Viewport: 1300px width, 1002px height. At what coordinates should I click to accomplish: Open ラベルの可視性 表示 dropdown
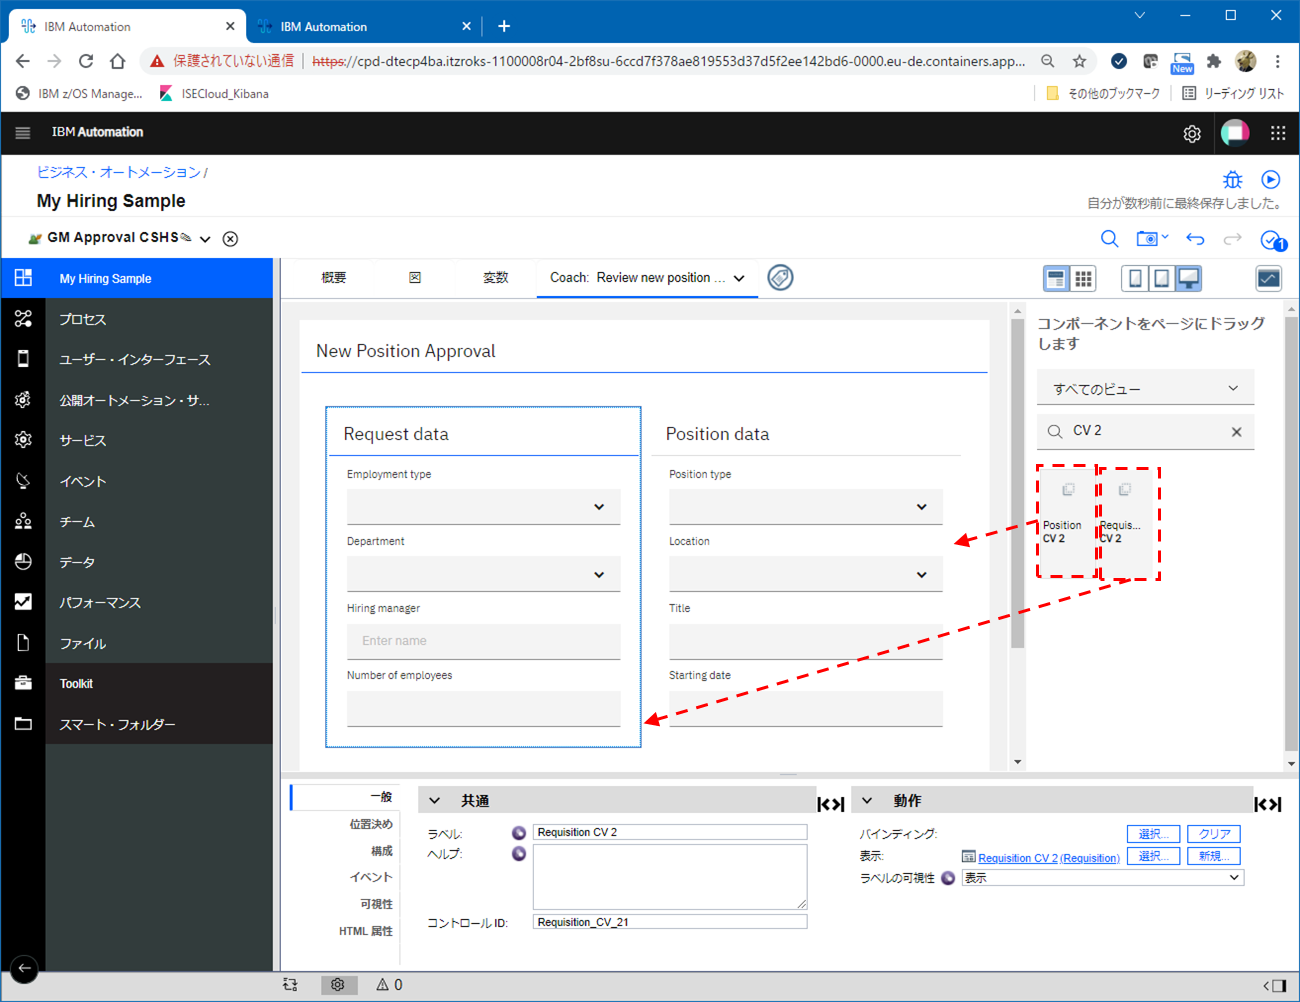[x=1103, y=878]
